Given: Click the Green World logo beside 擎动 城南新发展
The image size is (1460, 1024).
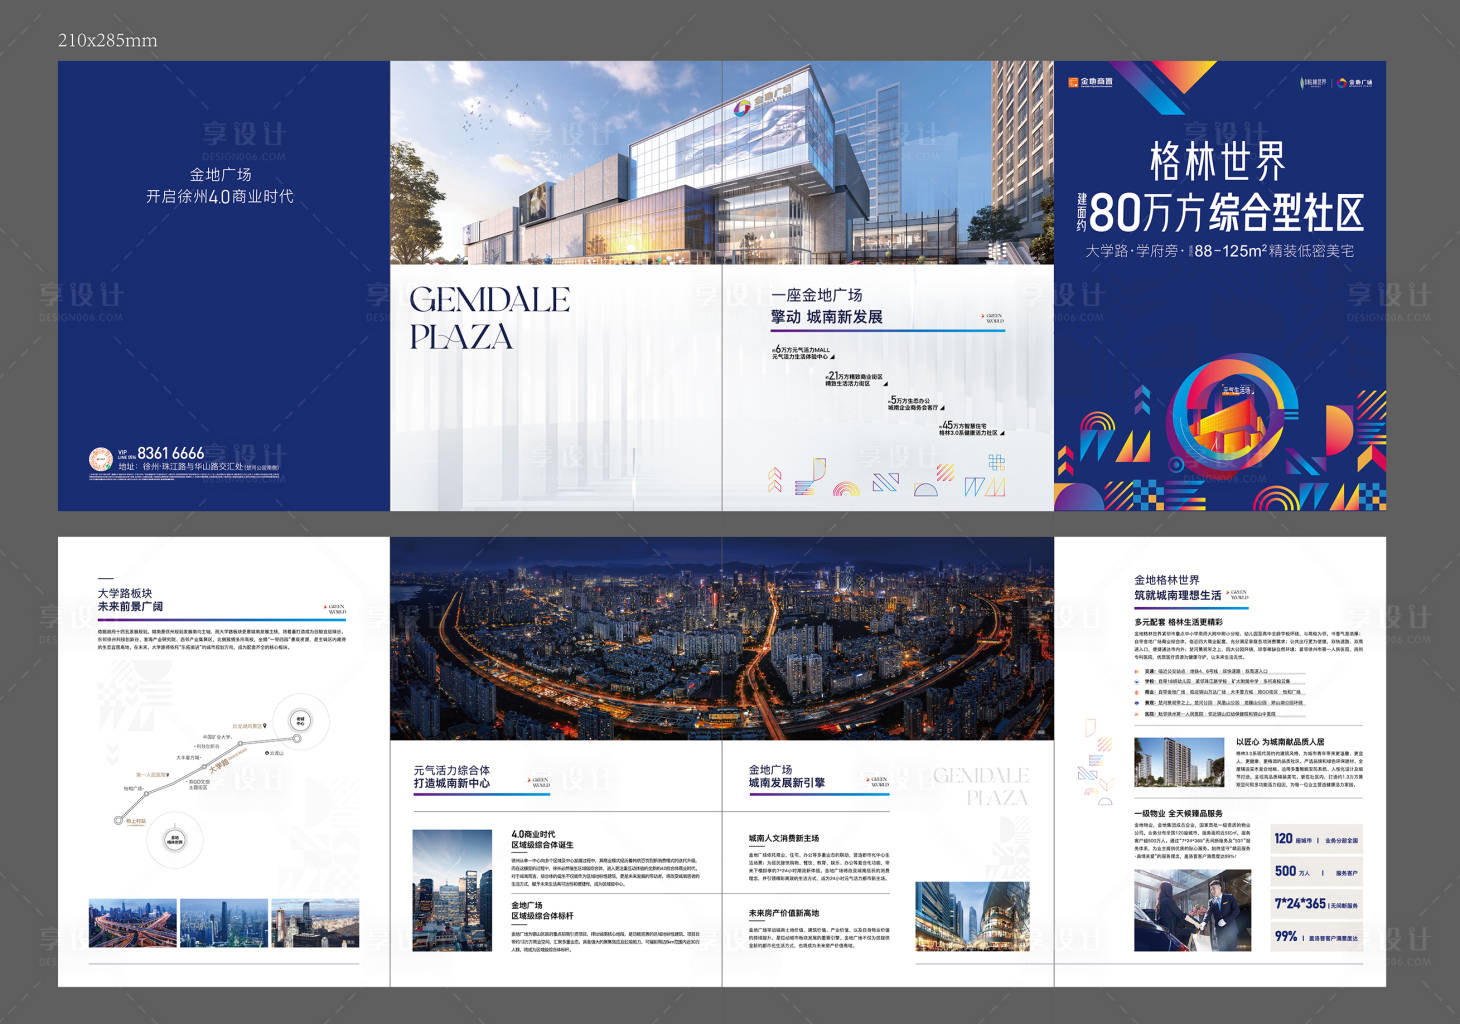Looking at the screenshot, I should [x=994, y=318].
